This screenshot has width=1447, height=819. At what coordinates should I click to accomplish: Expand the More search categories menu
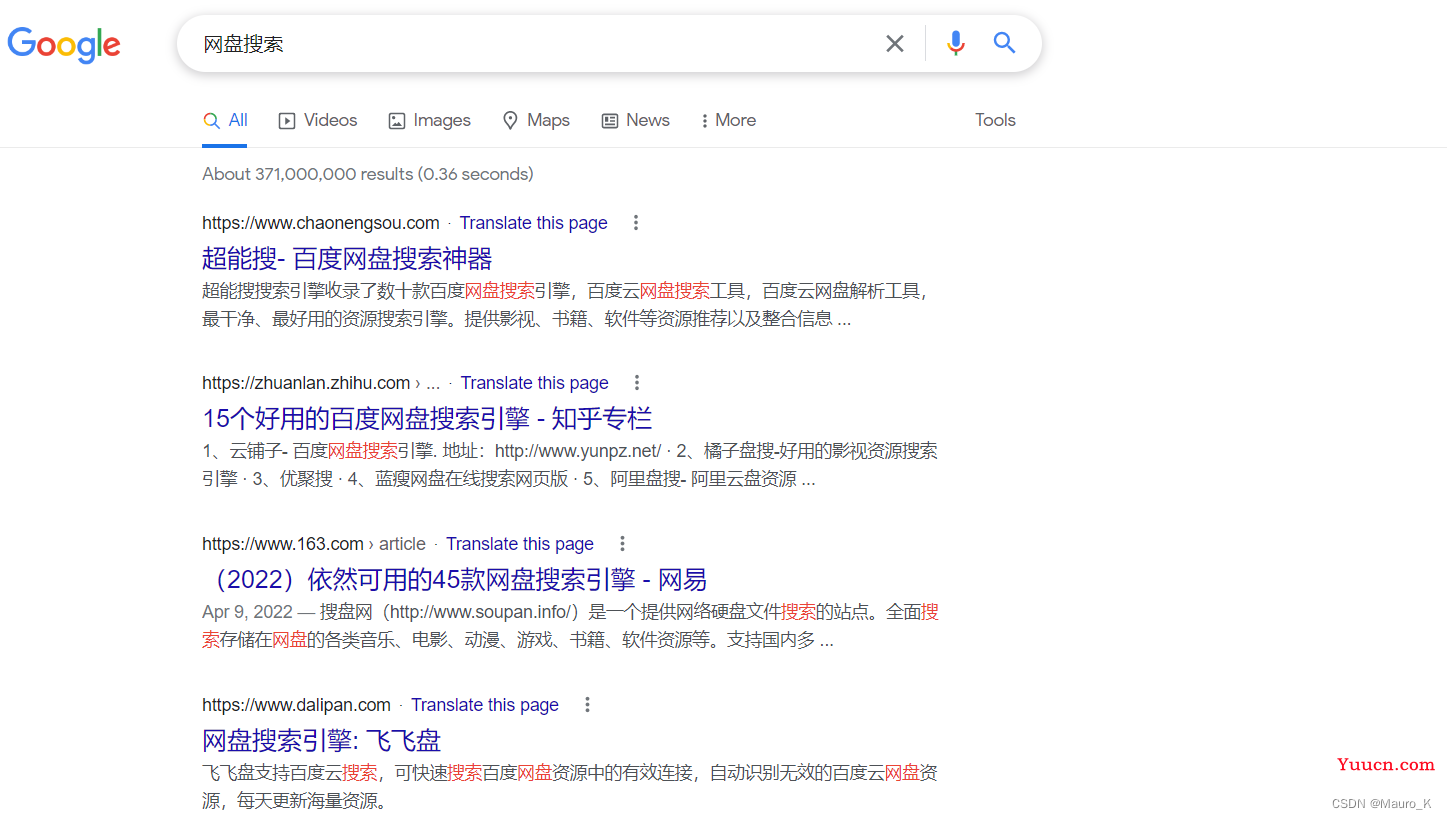pos(728,121)
